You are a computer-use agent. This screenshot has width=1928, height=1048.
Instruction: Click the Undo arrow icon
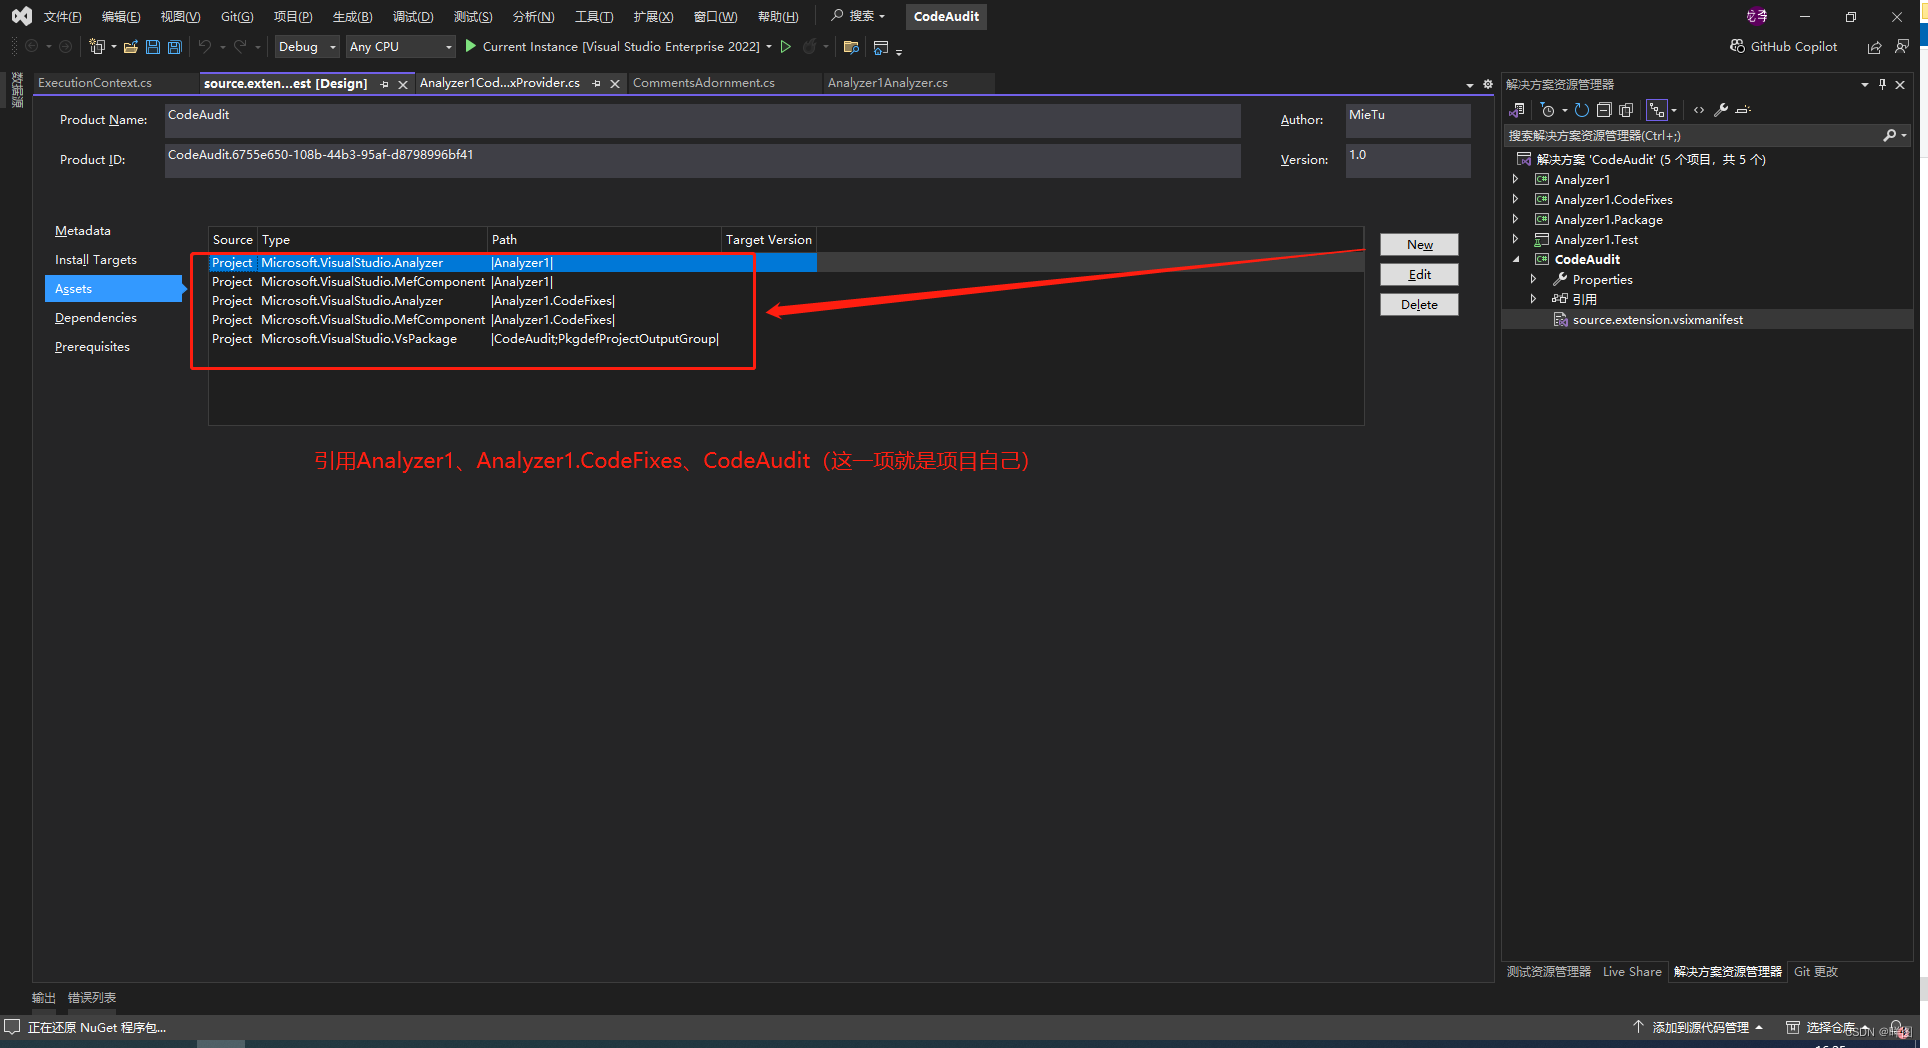(204, 46)
